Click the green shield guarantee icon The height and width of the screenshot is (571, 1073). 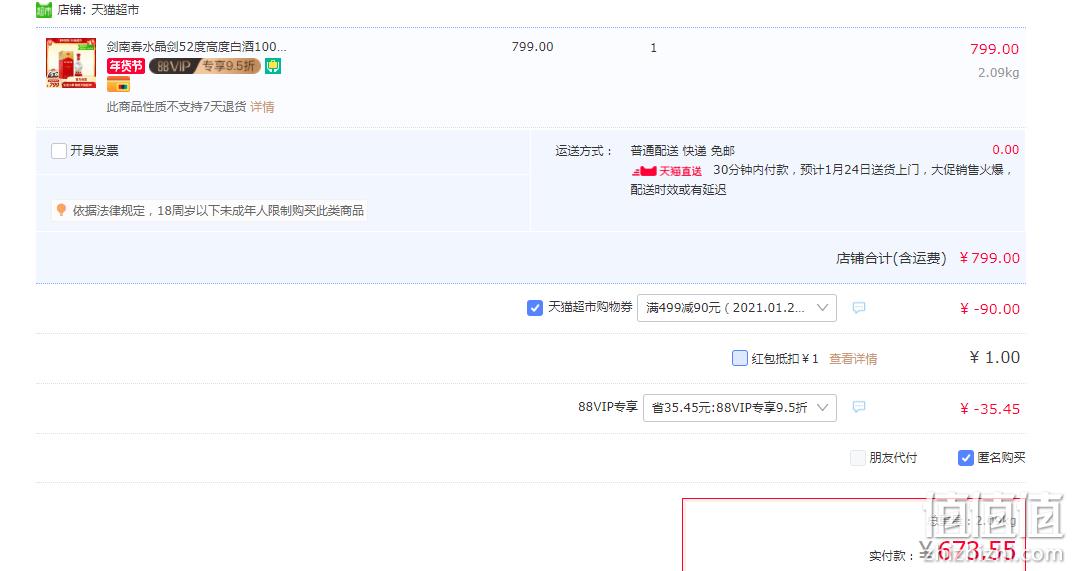273,66
